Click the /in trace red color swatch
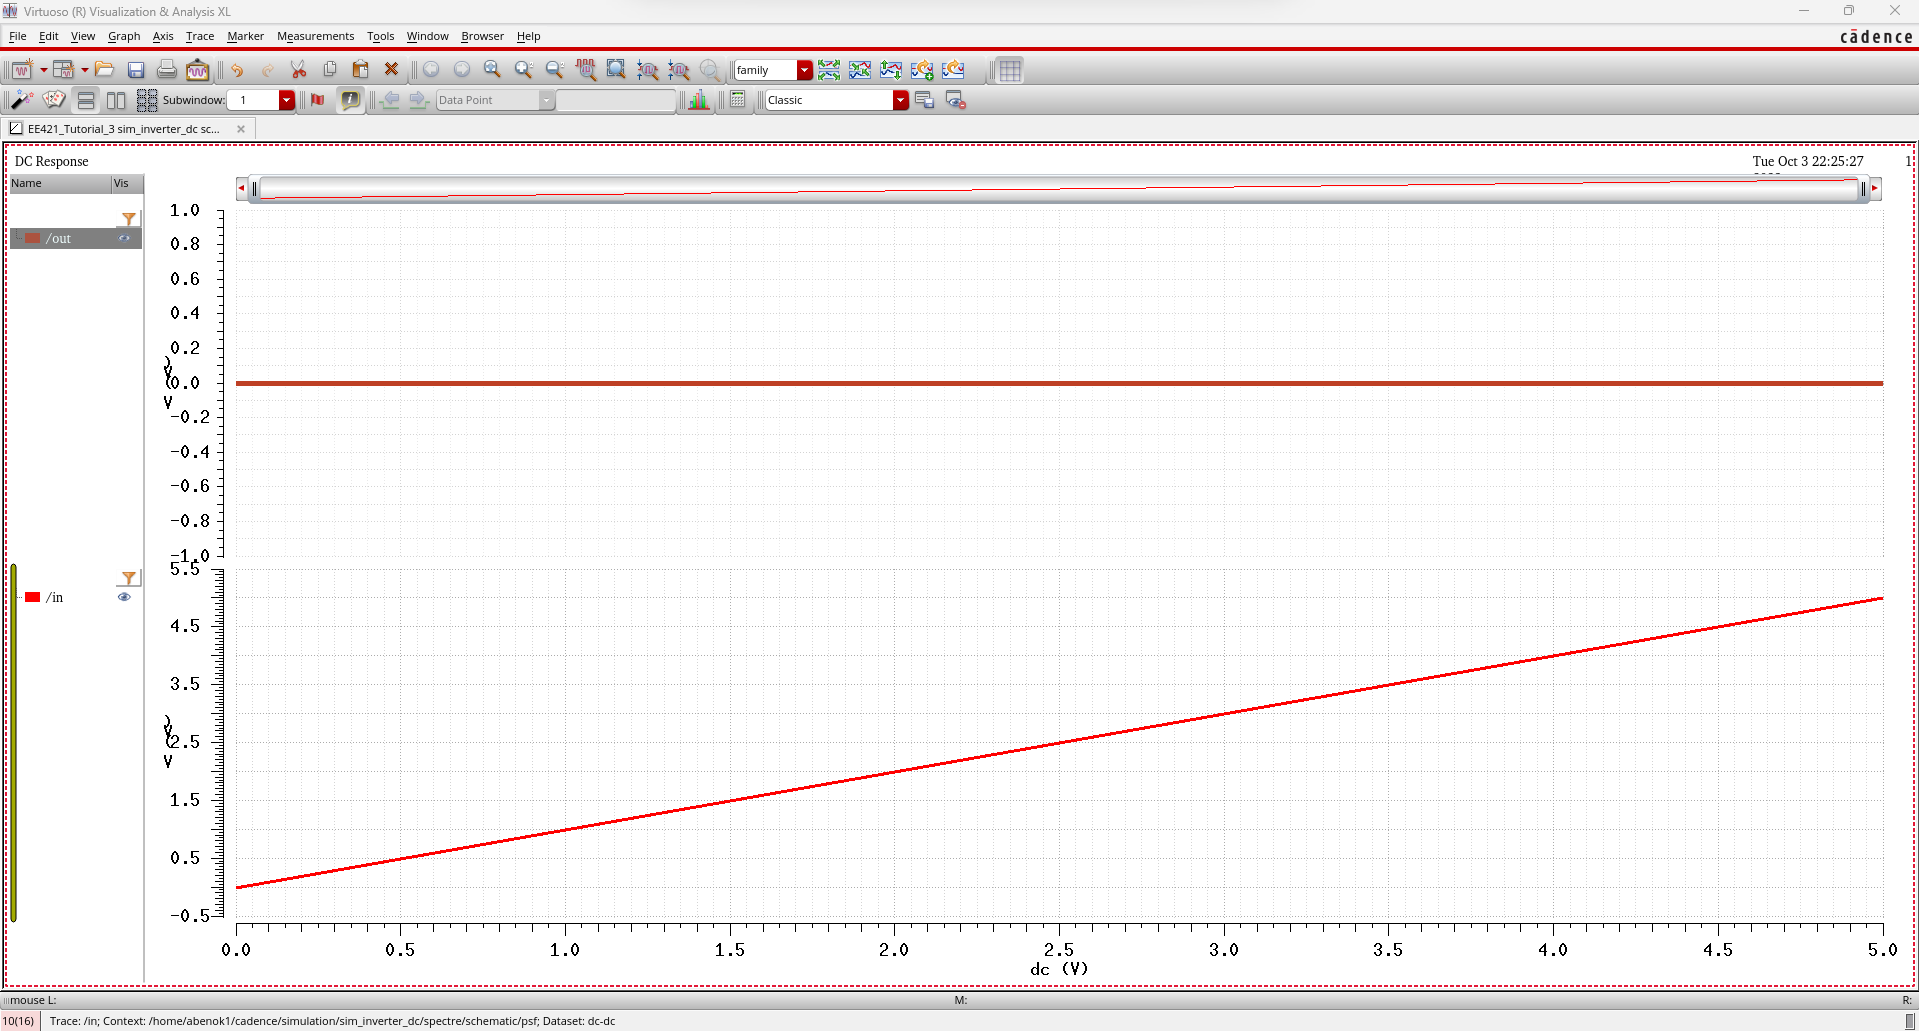 32,597
